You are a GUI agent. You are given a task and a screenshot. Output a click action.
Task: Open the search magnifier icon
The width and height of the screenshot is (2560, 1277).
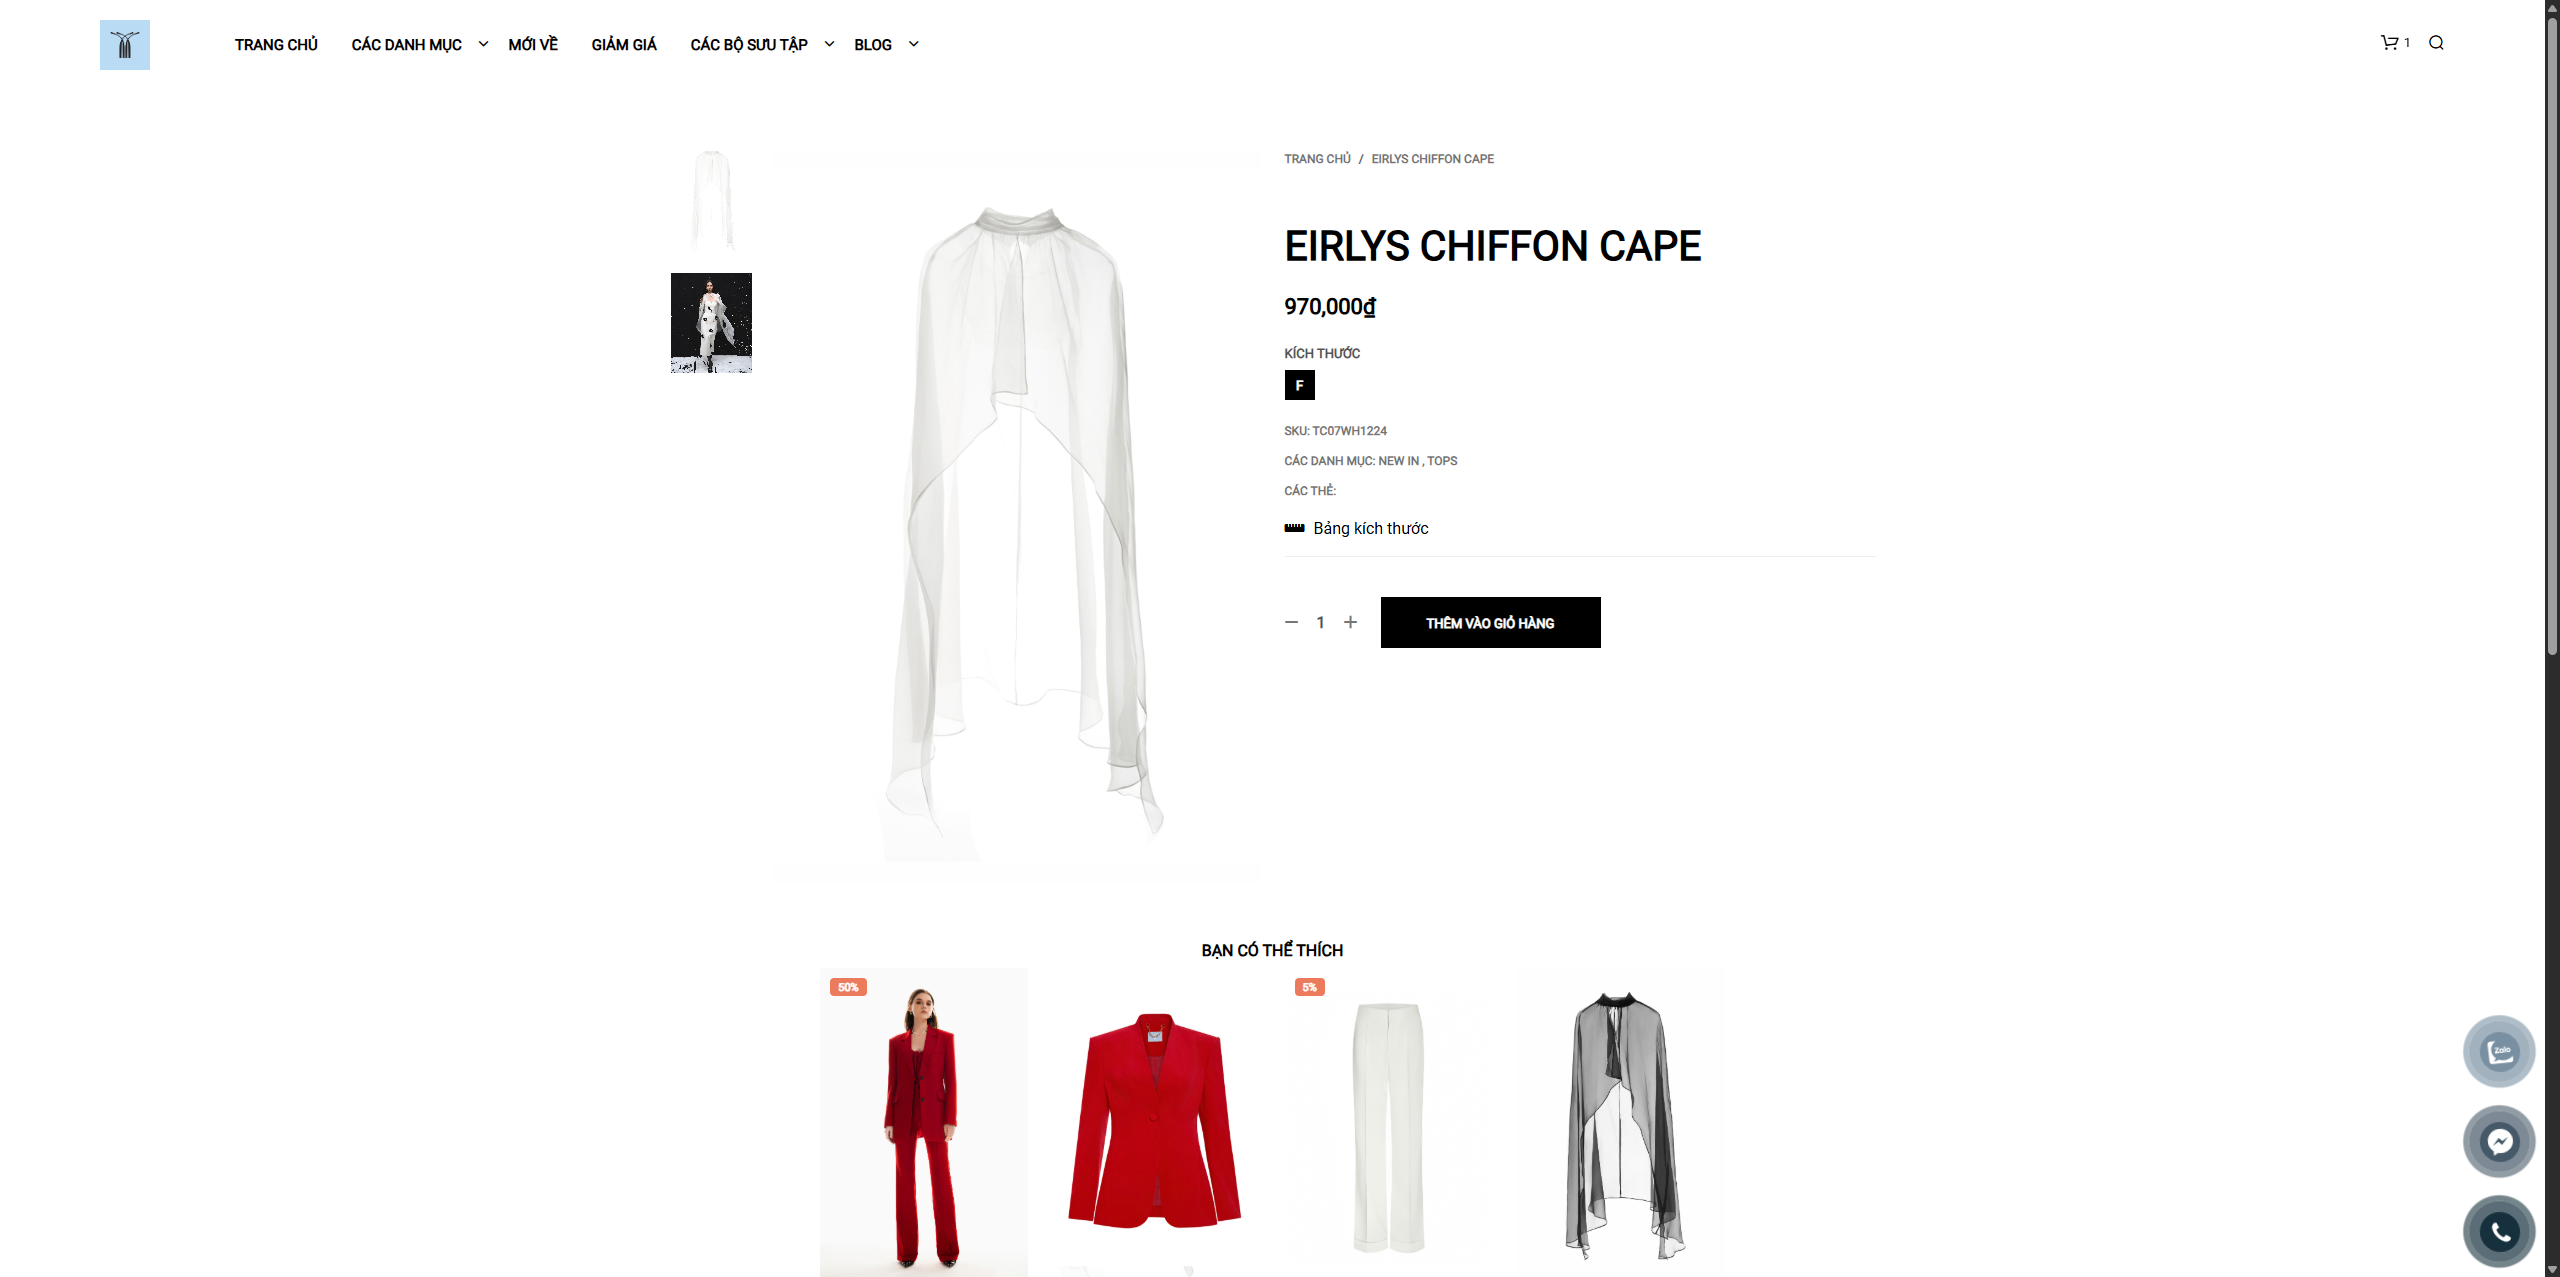pyautogui.click(x=2436, y=42)
